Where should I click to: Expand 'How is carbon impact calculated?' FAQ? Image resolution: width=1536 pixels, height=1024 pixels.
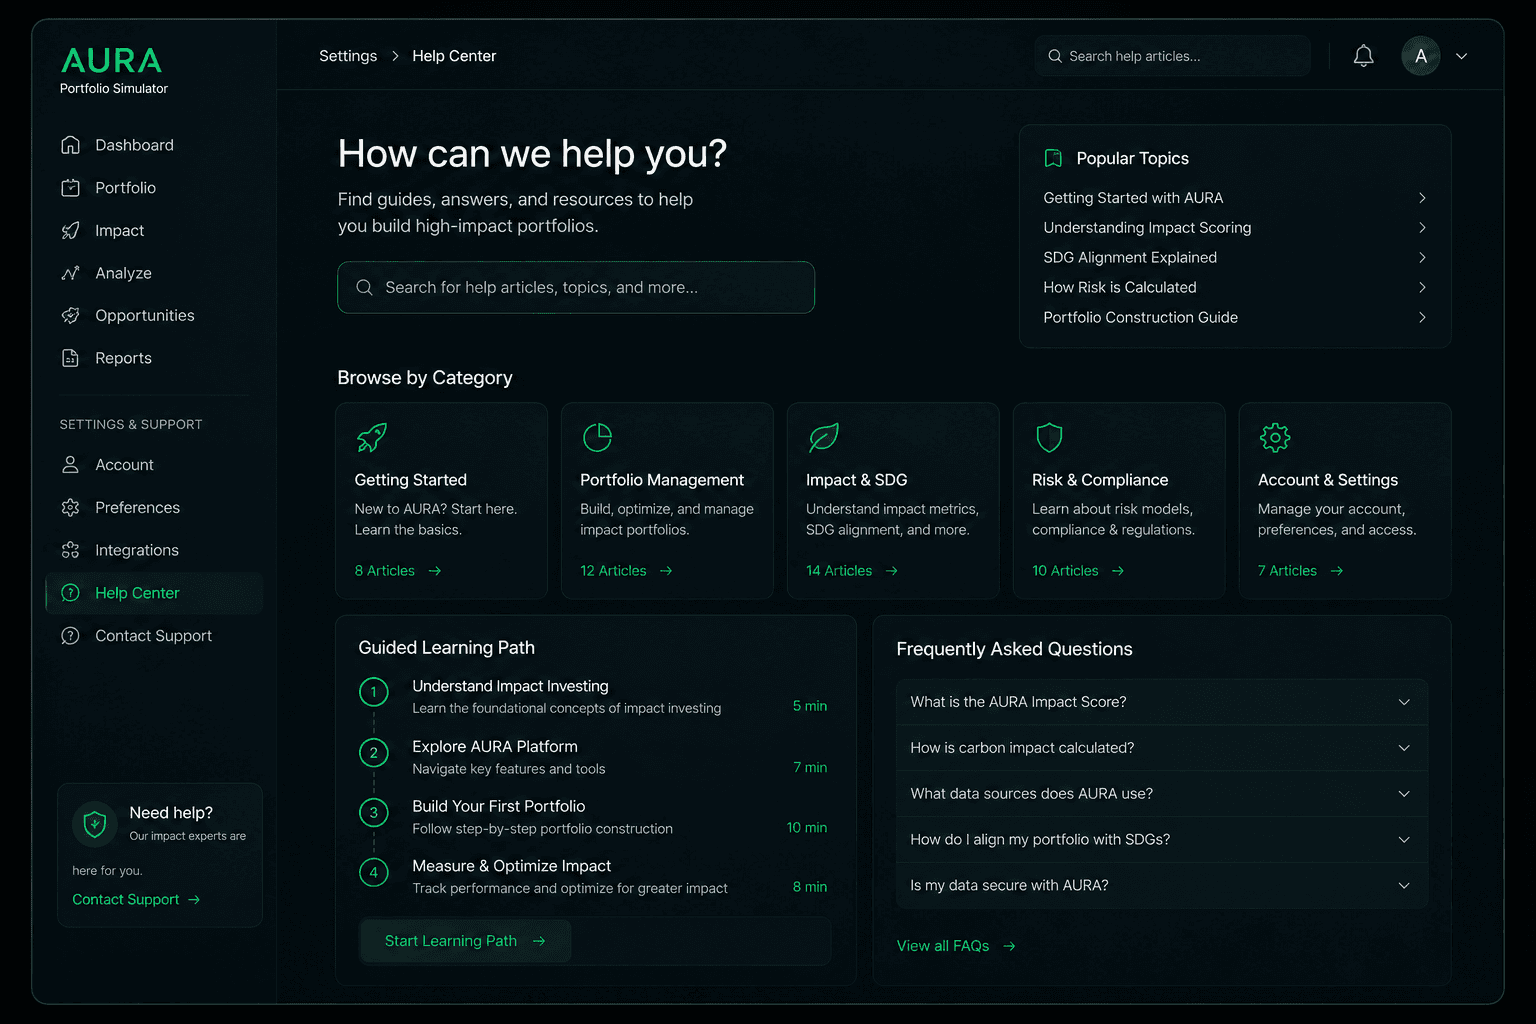point(1162,748)
